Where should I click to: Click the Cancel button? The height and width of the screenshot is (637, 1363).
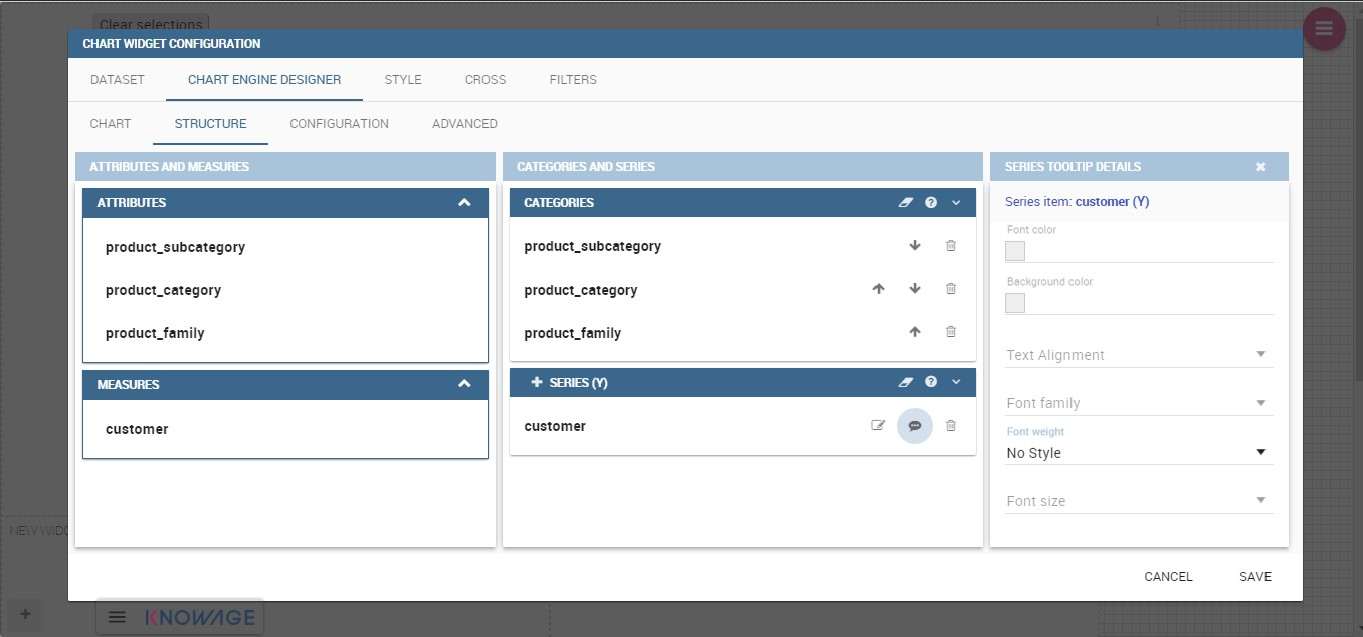1168,576
